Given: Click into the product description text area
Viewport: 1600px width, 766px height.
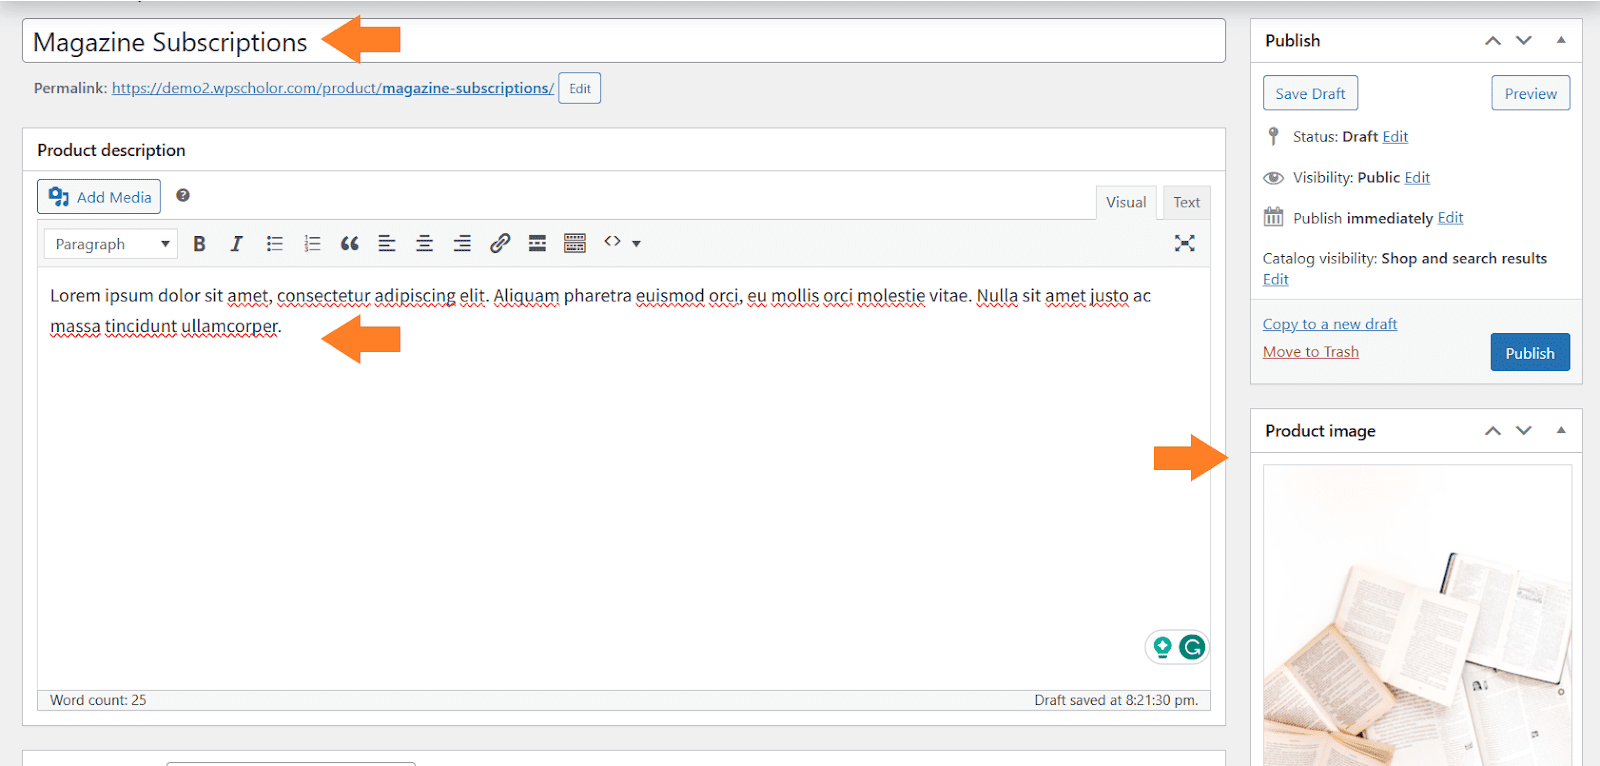Looking at the screenshot, I should [x=624, y=478].
